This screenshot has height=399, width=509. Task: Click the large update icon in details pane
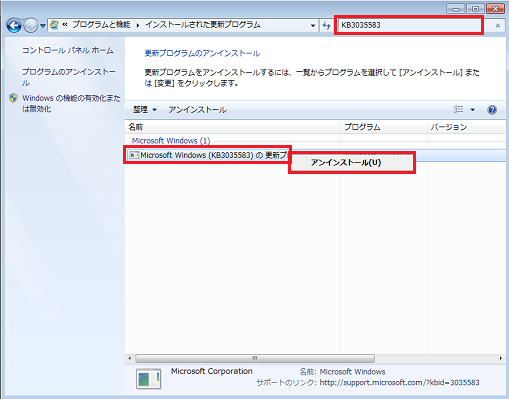pos(149,379)
